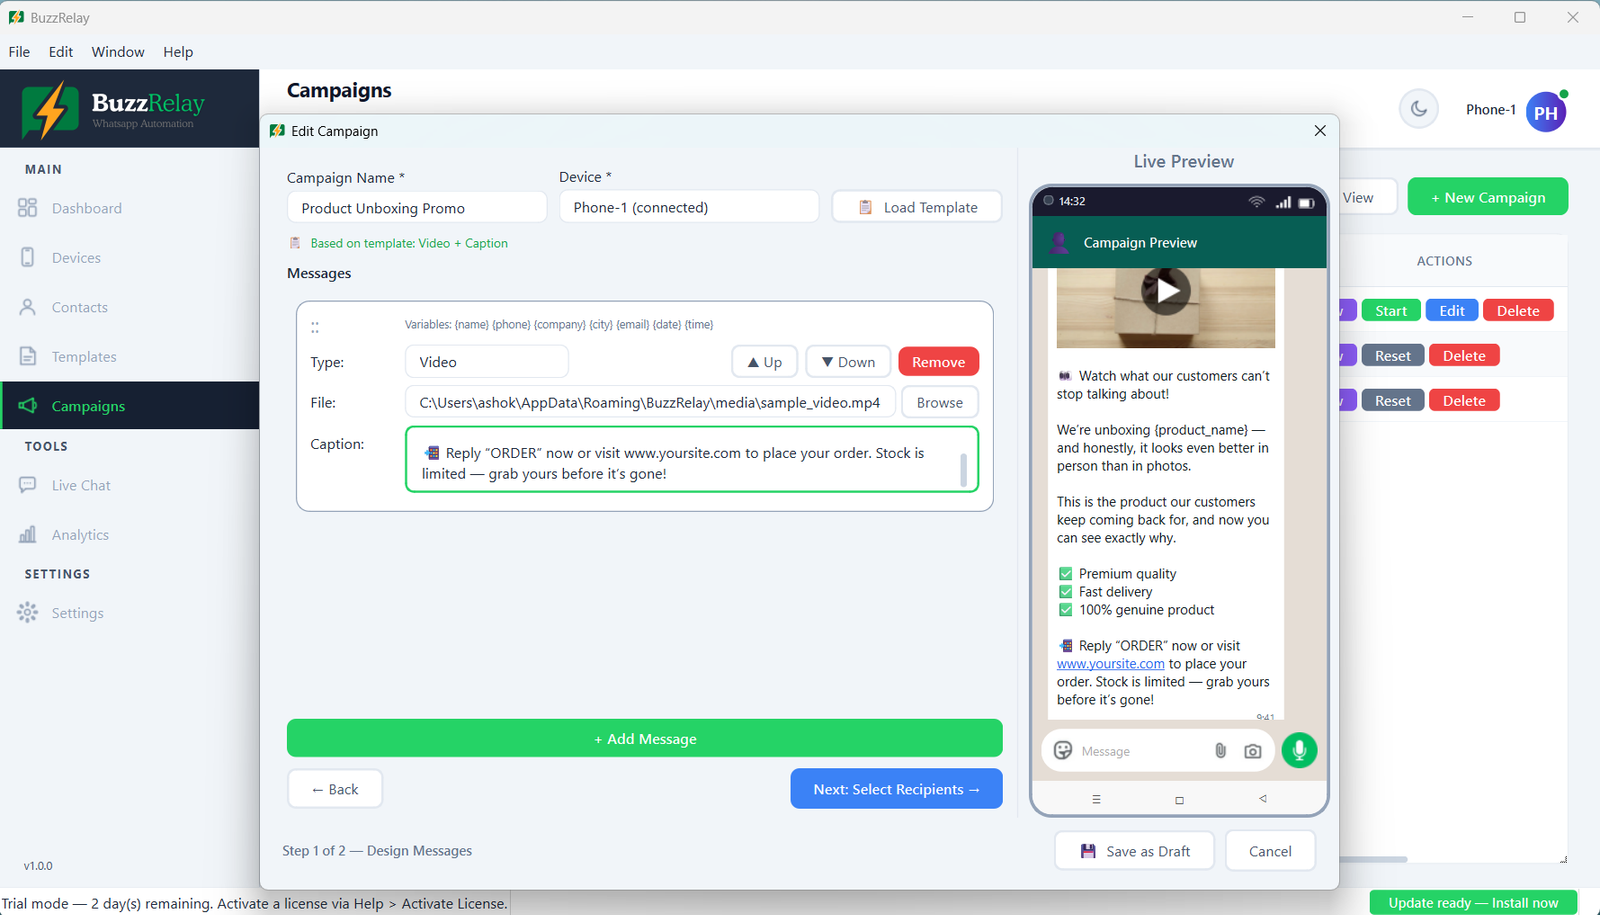
Task: Click the attachment paperclip icon in preview
Action: pyautogui.click(x=1220, y=751)
